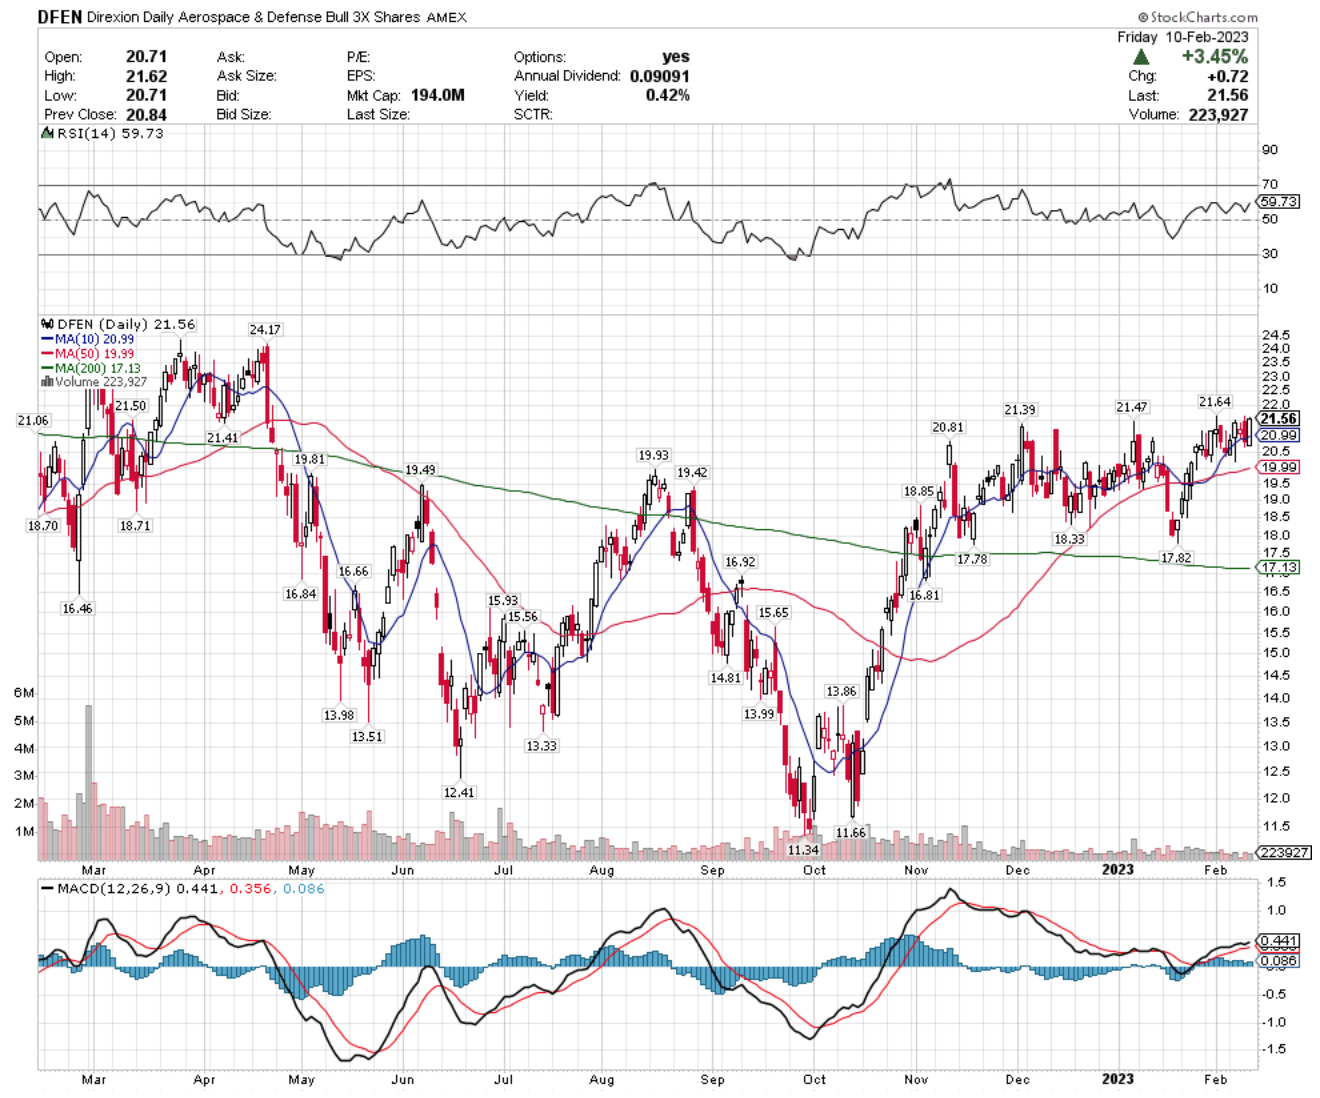Click the red MA(50) legend swatch
This screenshot has width=1320, height=1098.
pyautogui.click(x=47, y=353)
